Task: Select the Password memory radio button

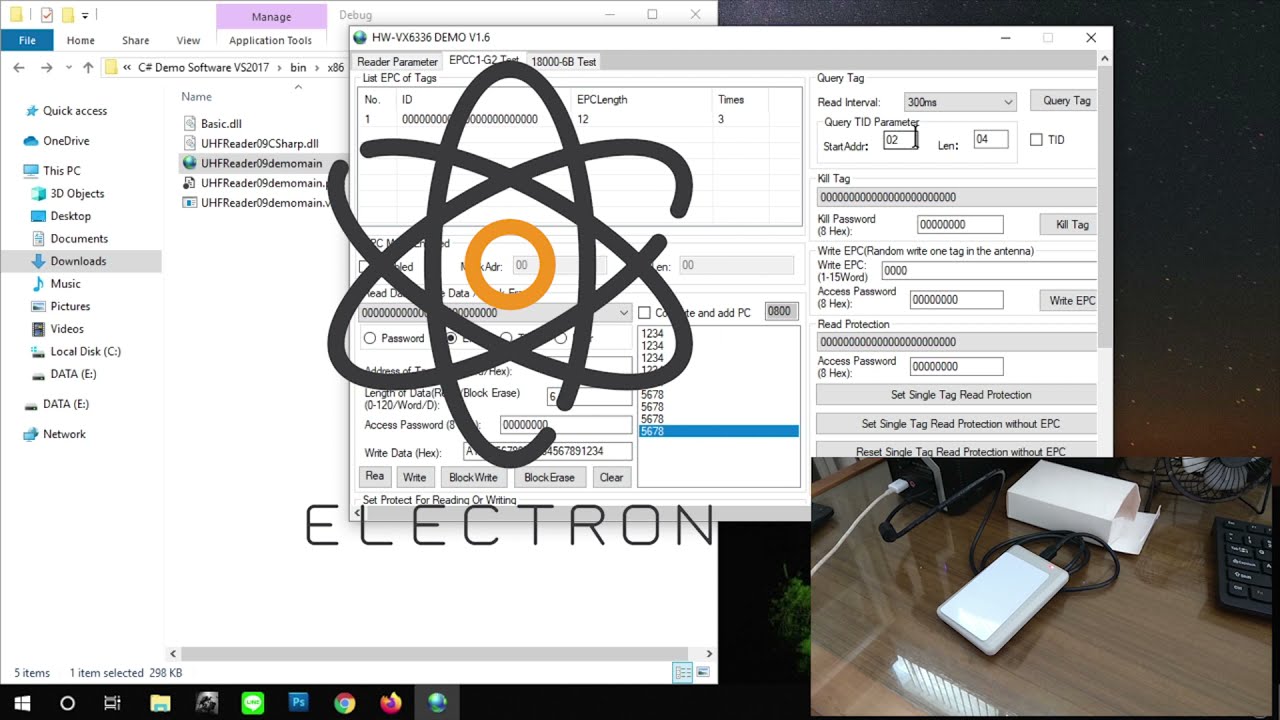Action: coord(370,338)
